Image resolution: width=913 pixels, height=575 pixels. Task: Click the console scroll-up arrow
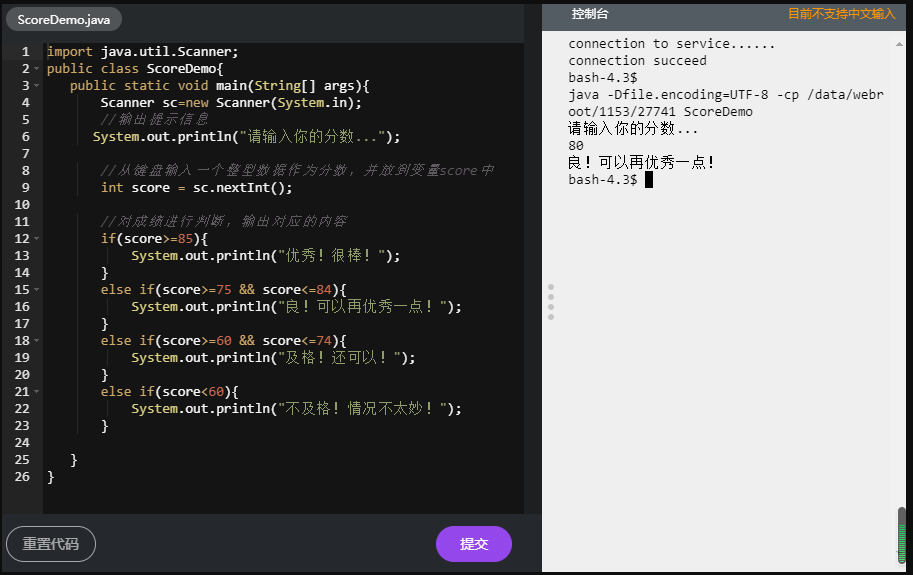(x=900, y=44)
